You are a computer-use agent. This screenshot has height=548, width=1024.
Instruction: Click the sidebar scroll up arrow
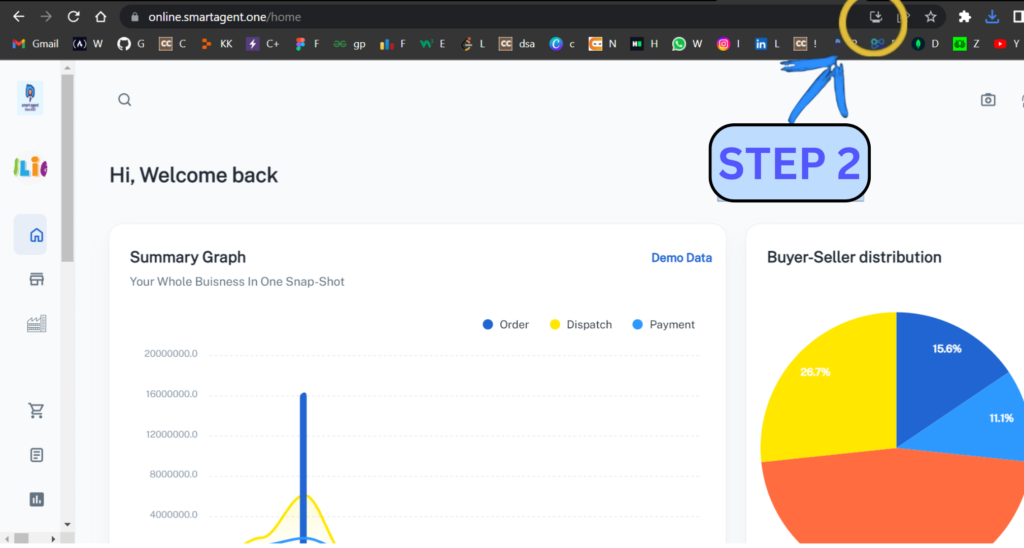coord(67,68)
